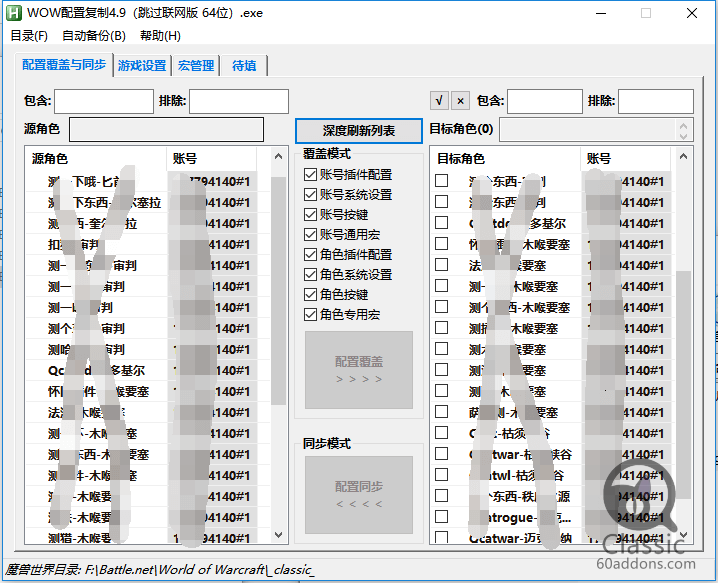Click down arrow of 目标角色(0) box
The height and width of the screenshot is (583, 718).
(684, 136)
